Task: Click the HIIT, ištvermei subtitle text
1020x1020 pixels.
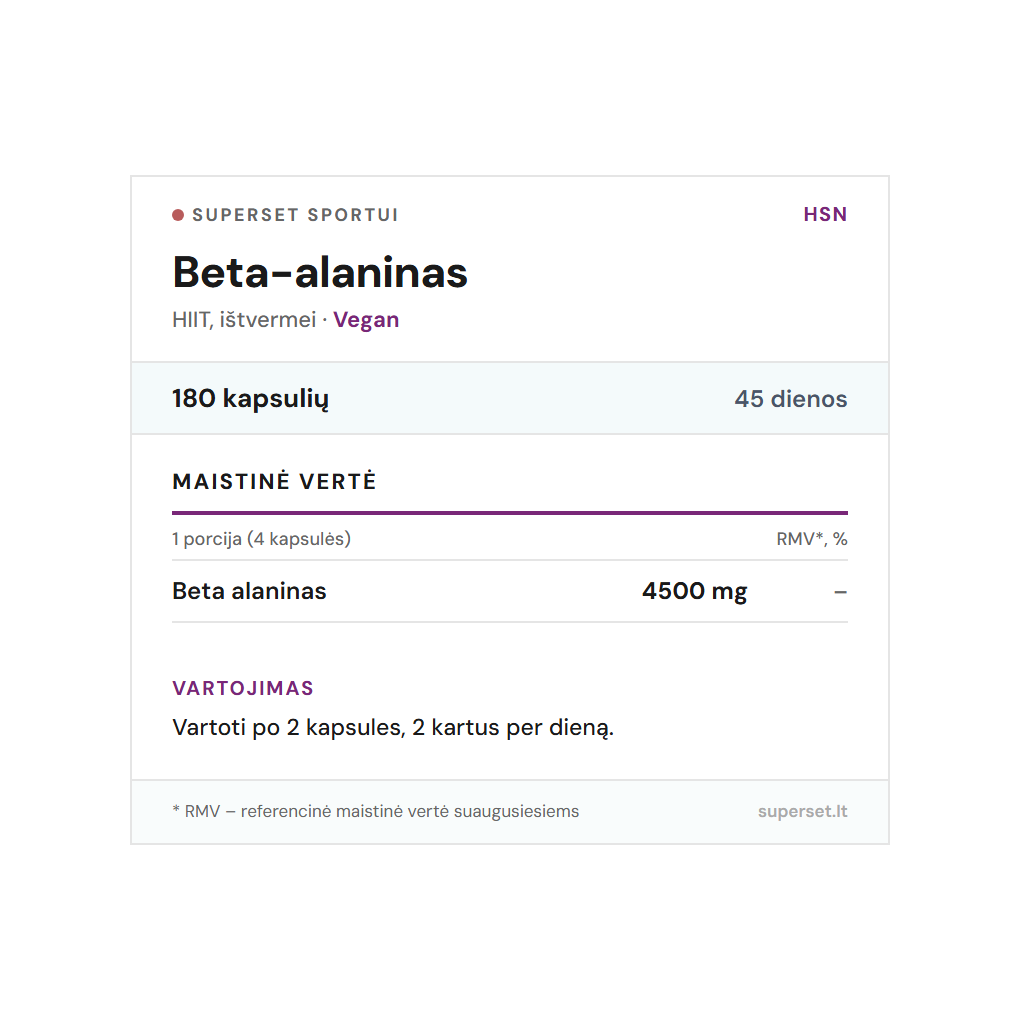Action: point(244,320)
